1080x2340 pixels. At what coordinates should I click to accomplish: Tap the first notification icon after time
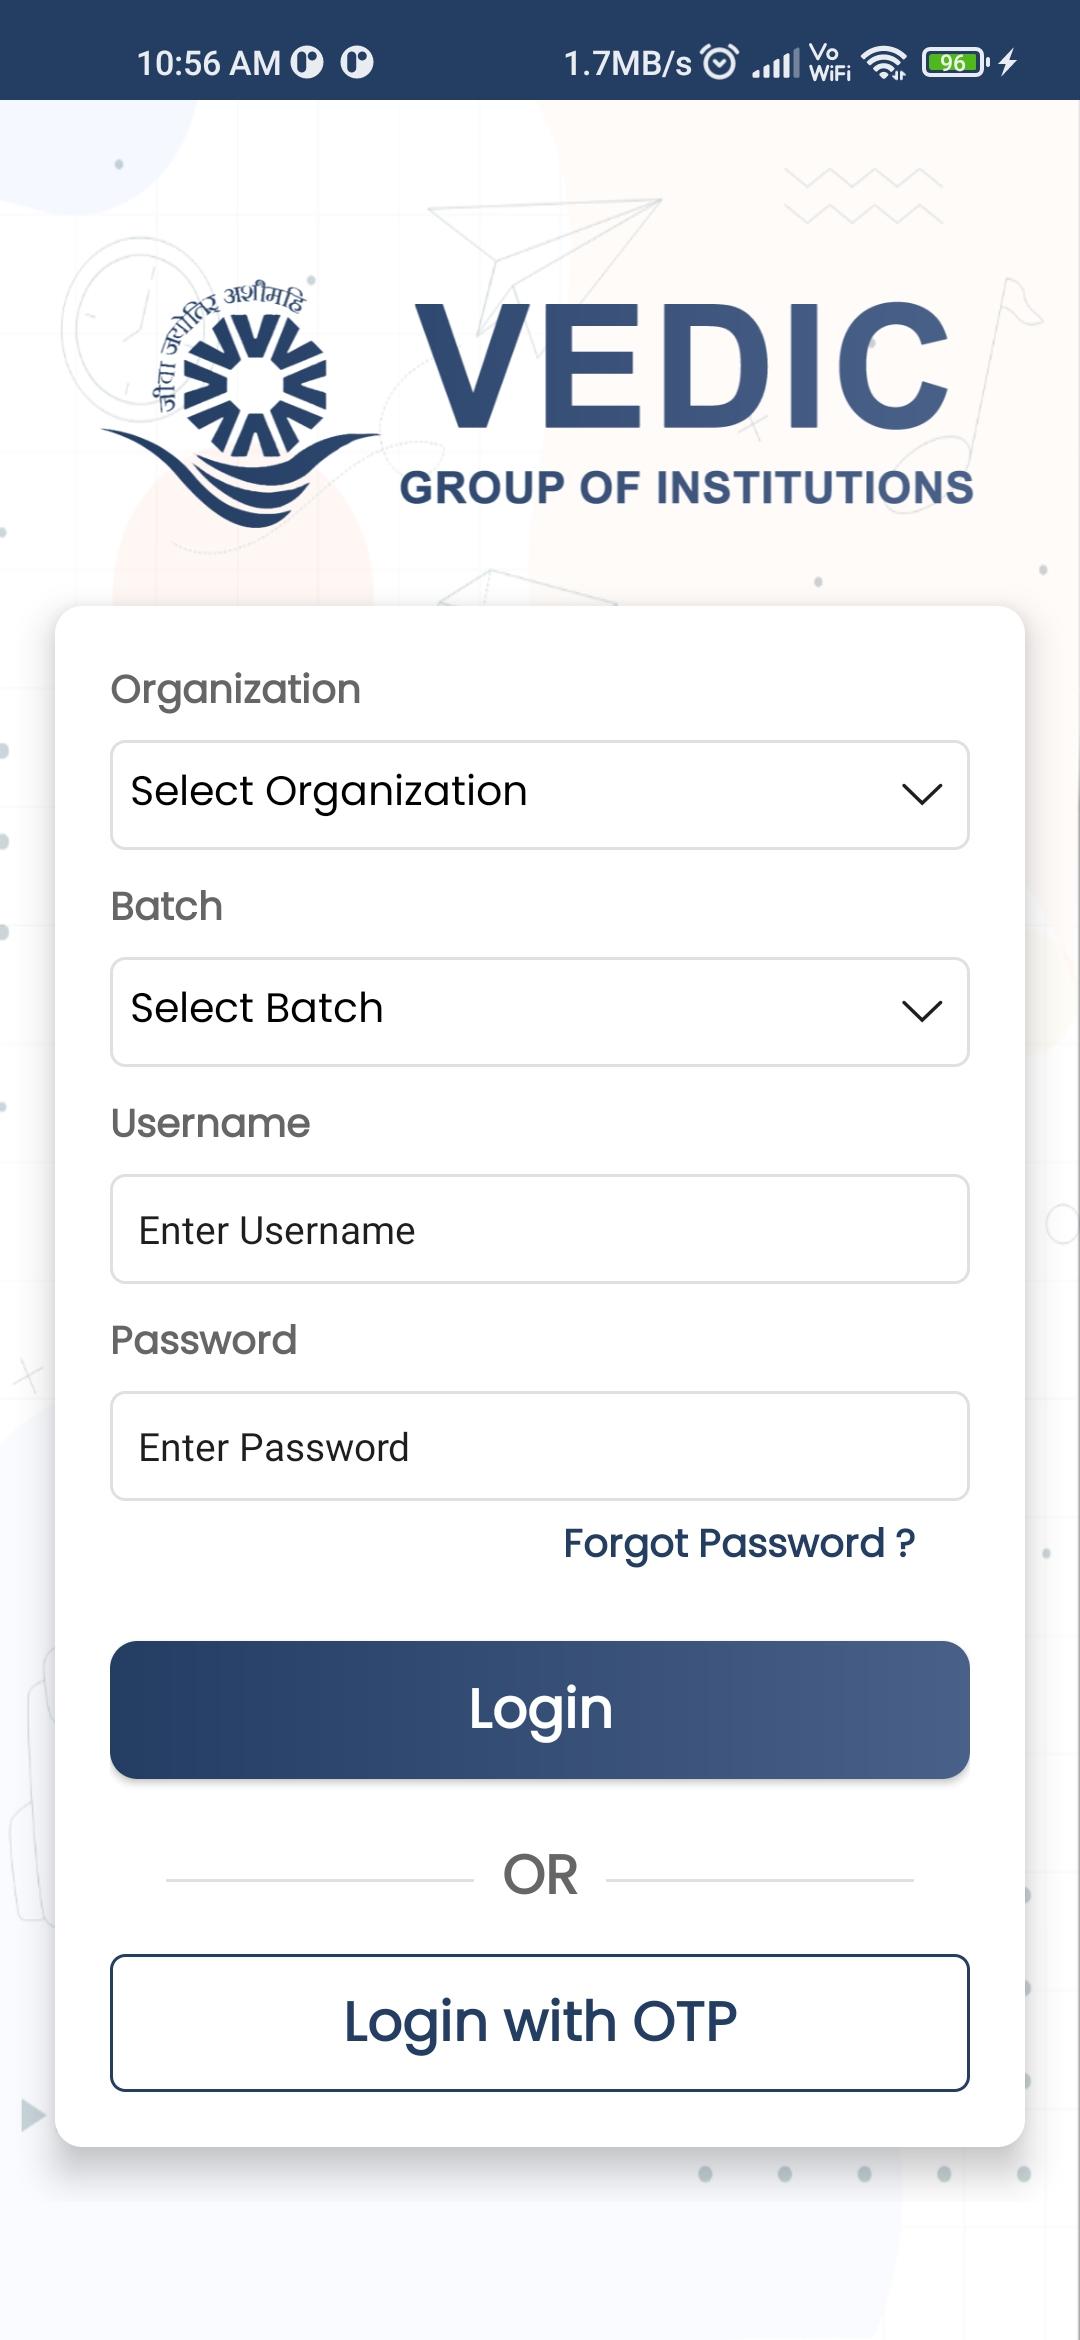pos(307,63)
